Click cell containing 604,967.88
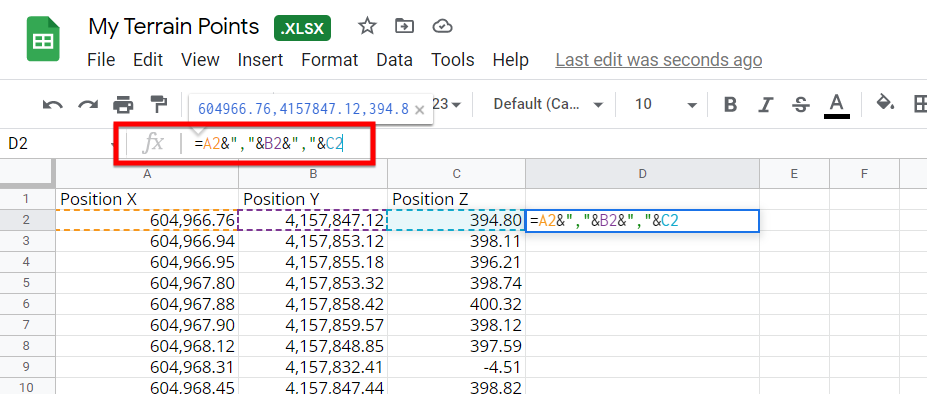 pyautogui.click(x=147, y=304)
